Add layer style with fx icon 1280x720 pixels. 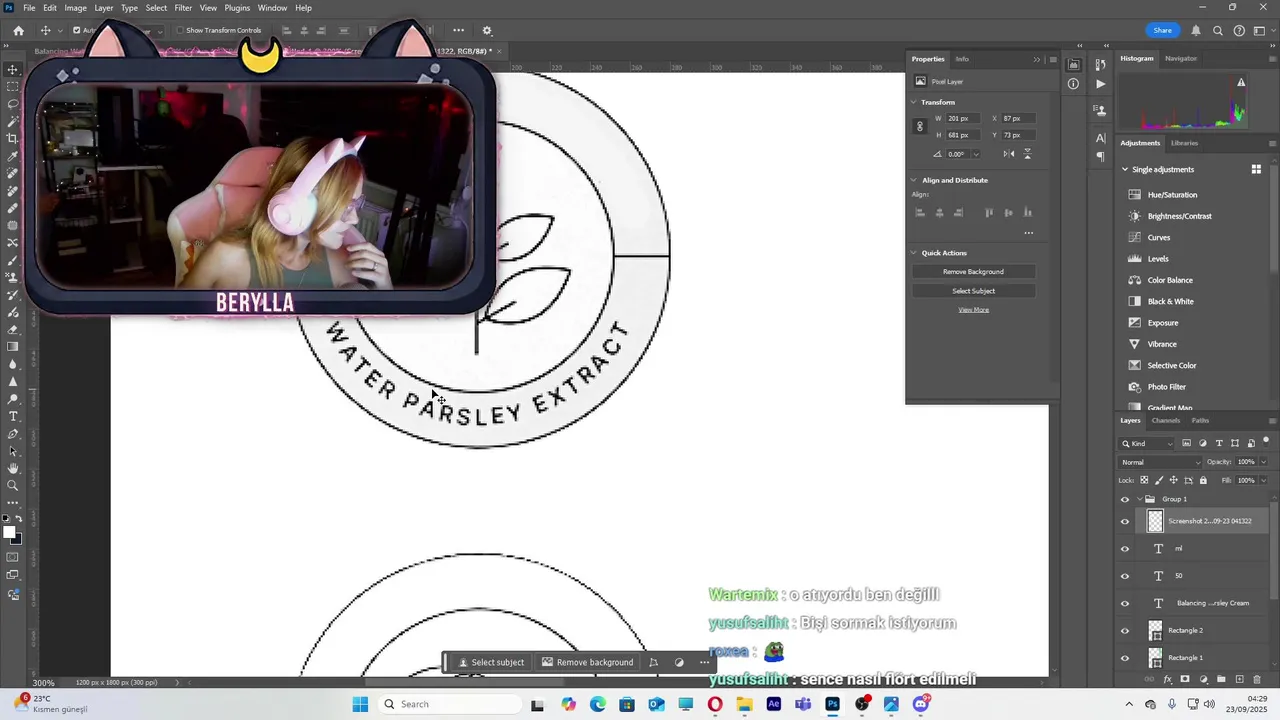(1167, 680)
